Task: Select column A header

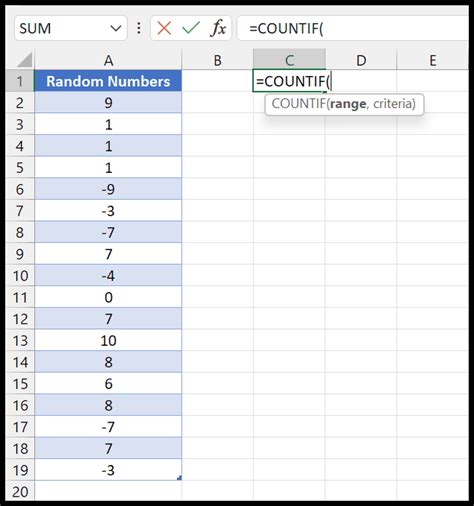Action: point(108,60)
